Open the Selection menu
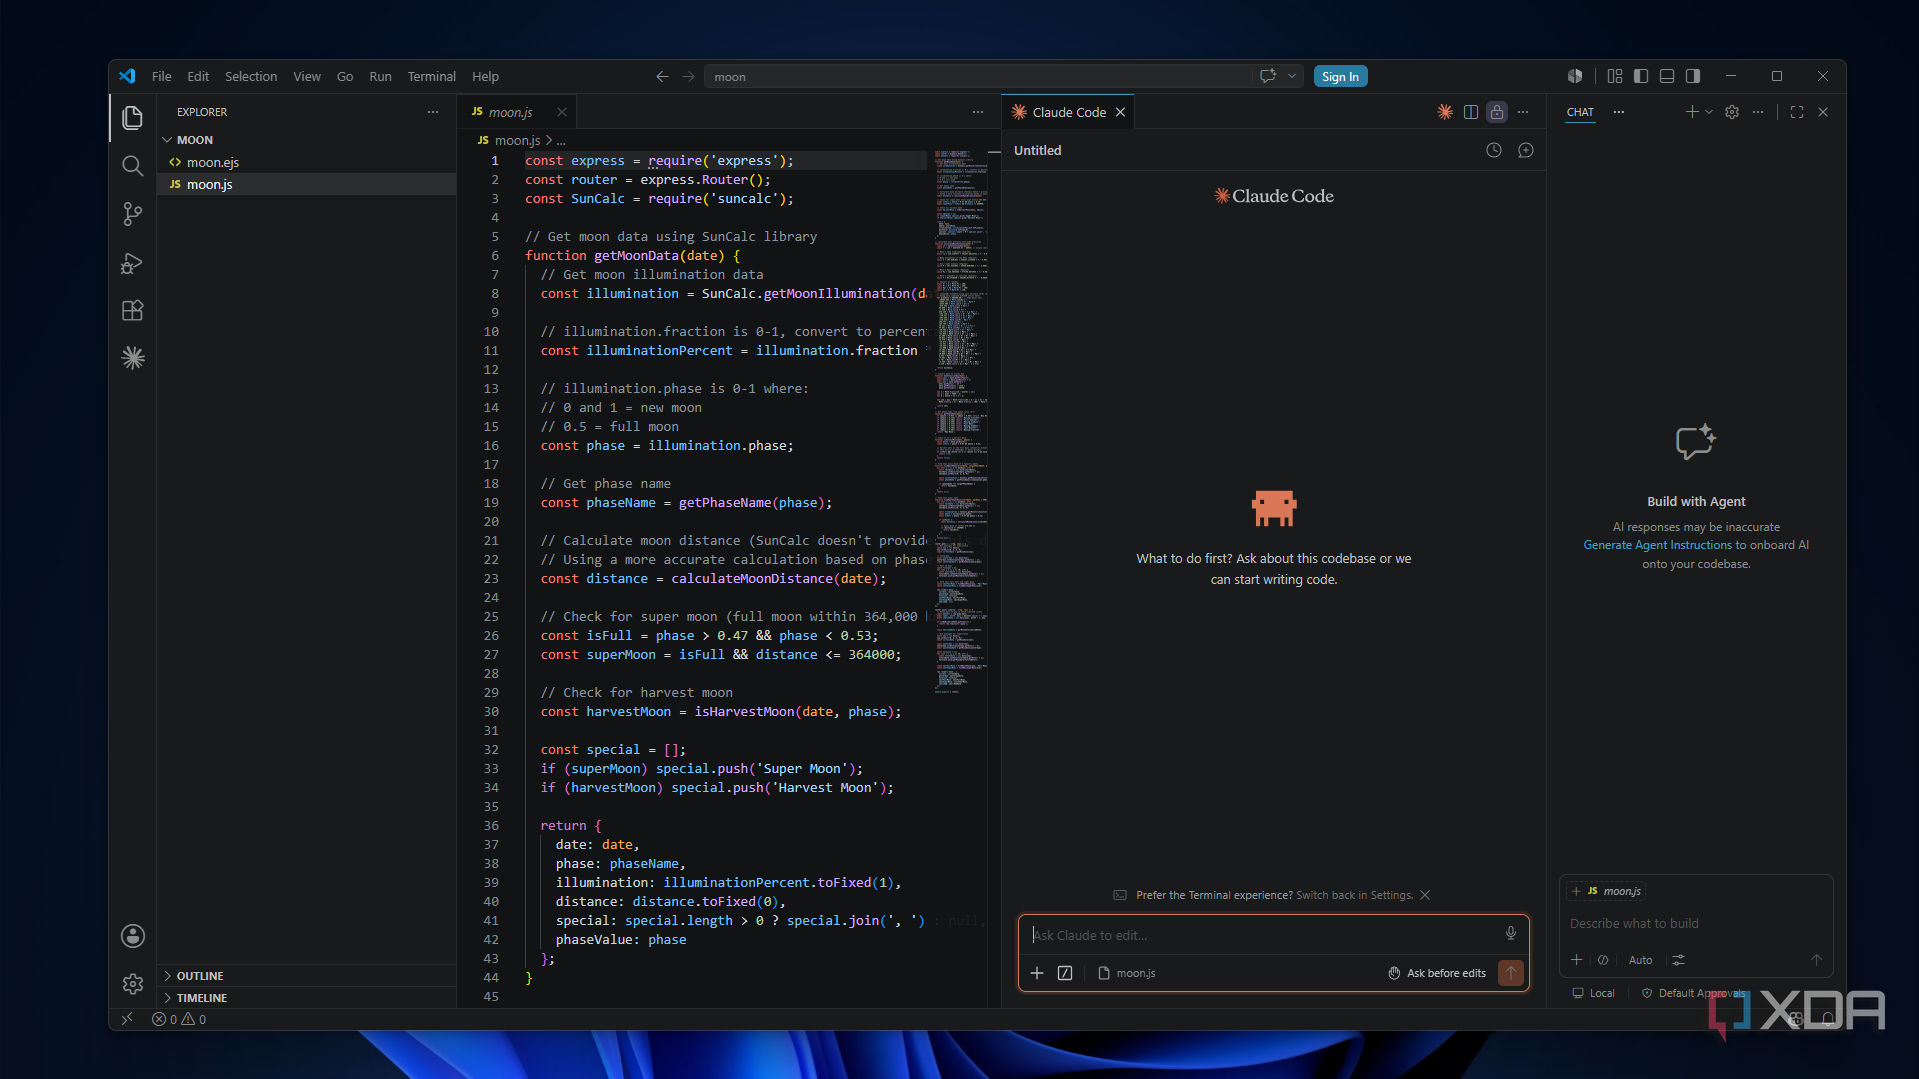This screenshot has height=1079, width=1919. pos(251,76)
